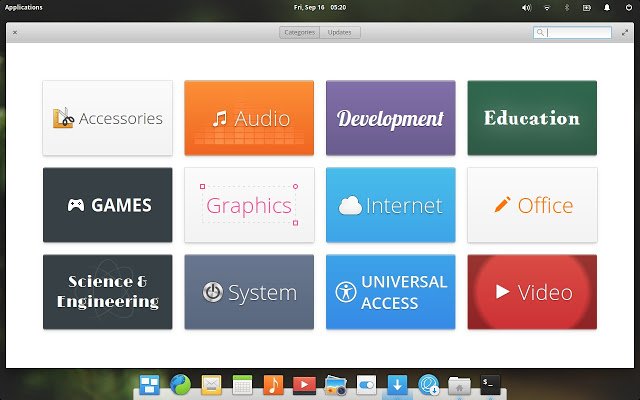Switch to the Categories tab

pyautogui.click(x=300, y=32)
